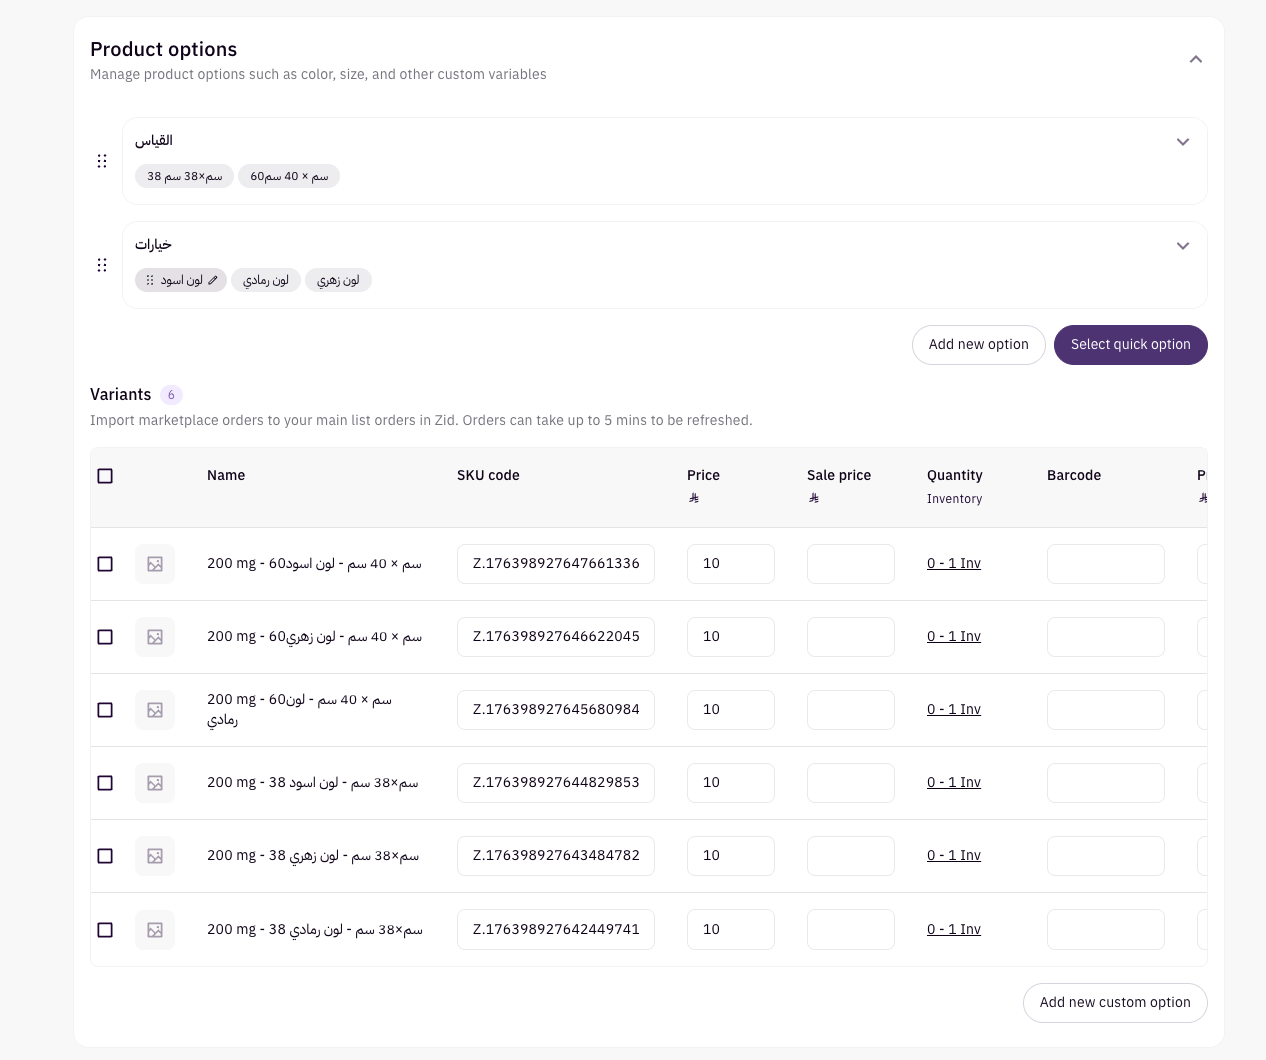
Task: Open image placeholder for SKU ending 7661336
Action: (x=155, y=564)
